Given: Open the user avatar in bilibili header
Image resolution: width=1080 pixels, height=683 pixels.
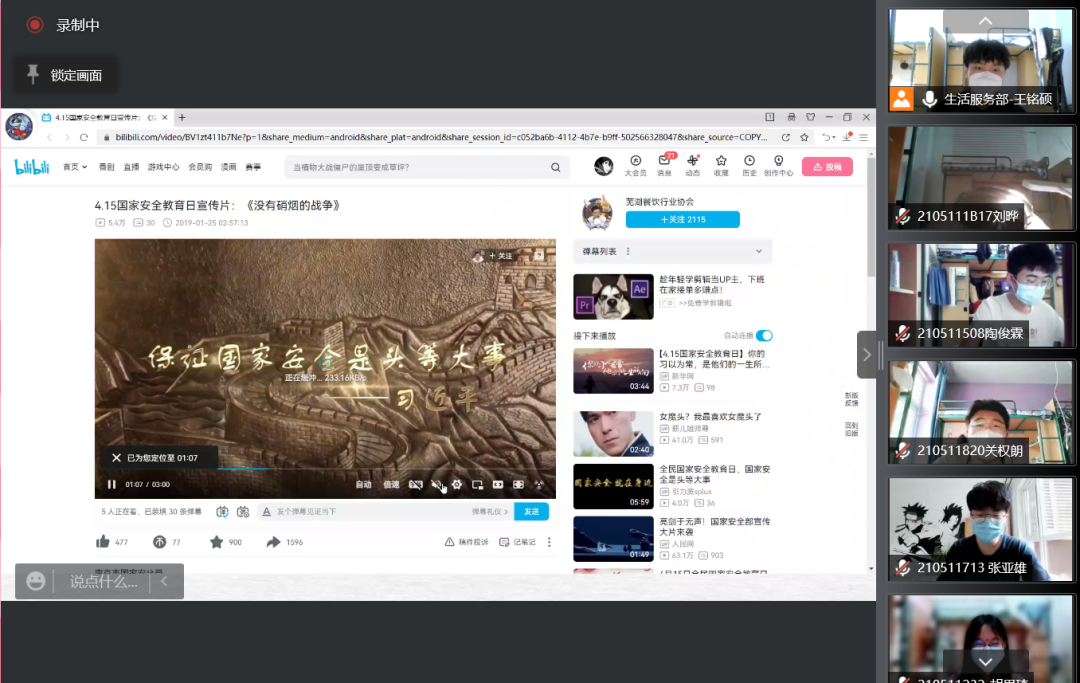Looking at the screenshot, I should point(603,166).
